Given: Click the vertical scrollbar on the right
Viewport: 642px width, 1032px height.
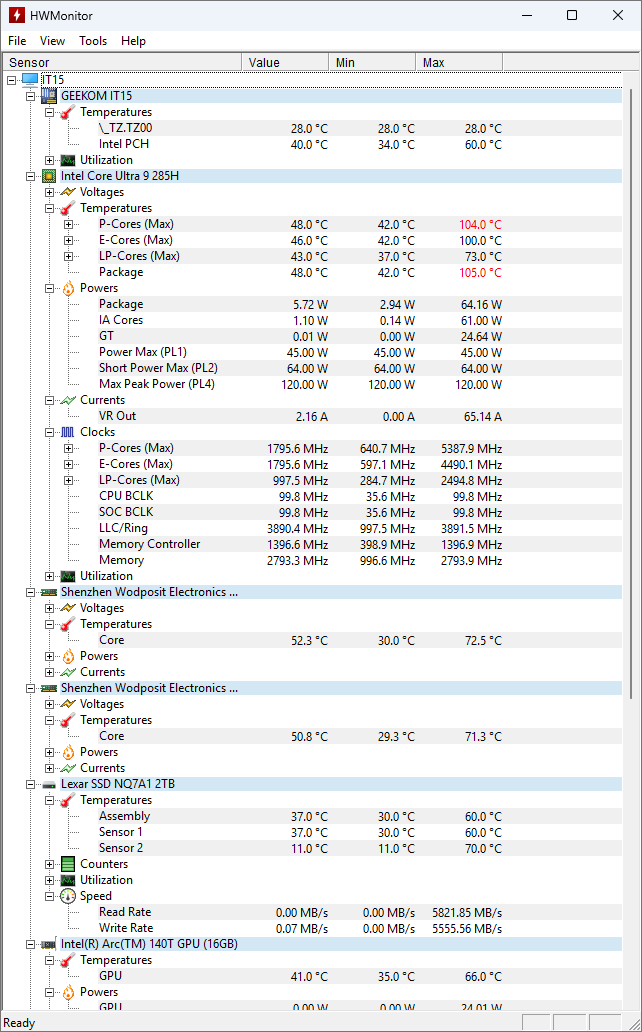Looking at the screenshot, I should (634, 500).
